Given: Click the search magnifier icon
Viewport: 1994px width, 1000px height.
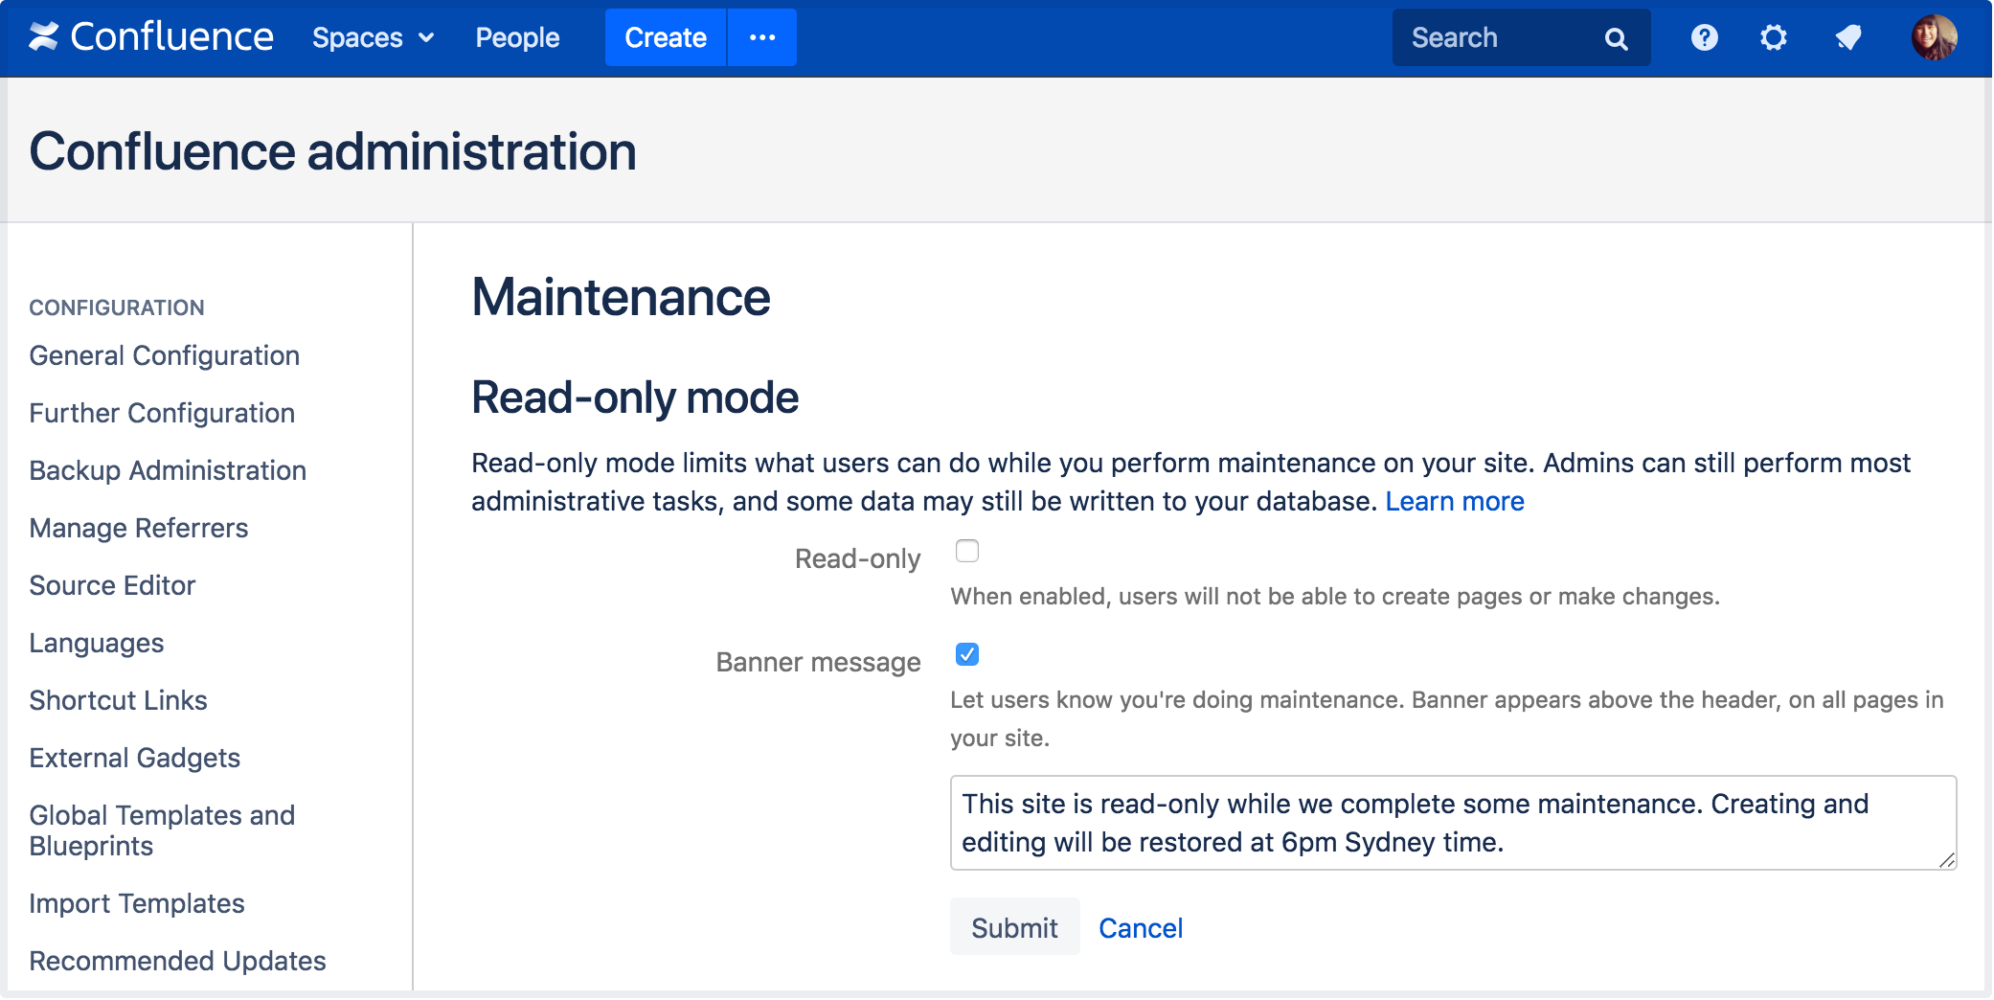Looking at the screenshot, I should coord(1617,37).
